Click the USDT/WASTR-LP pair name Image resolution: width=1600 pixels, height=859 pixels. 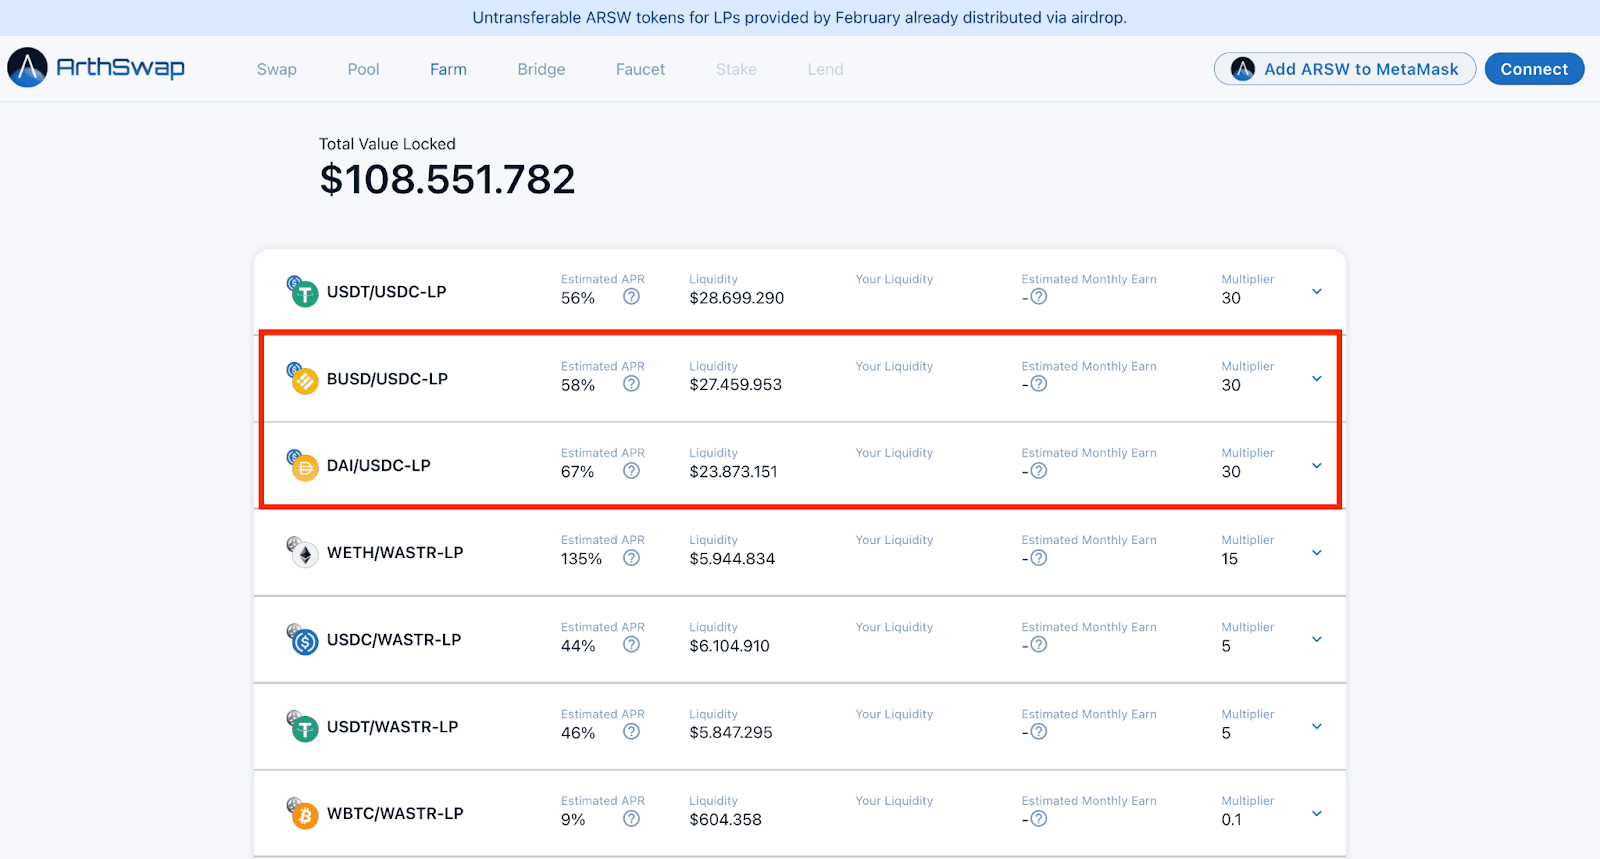(x=393, y=727)
